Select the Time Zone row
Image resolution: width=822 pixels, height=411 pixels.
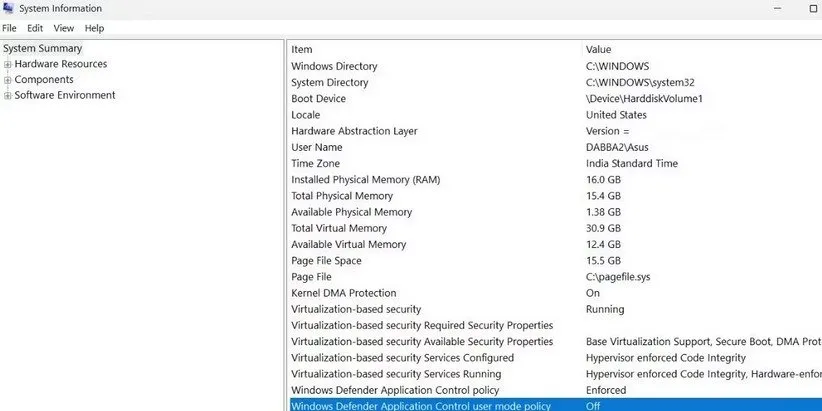pos(316,163)
